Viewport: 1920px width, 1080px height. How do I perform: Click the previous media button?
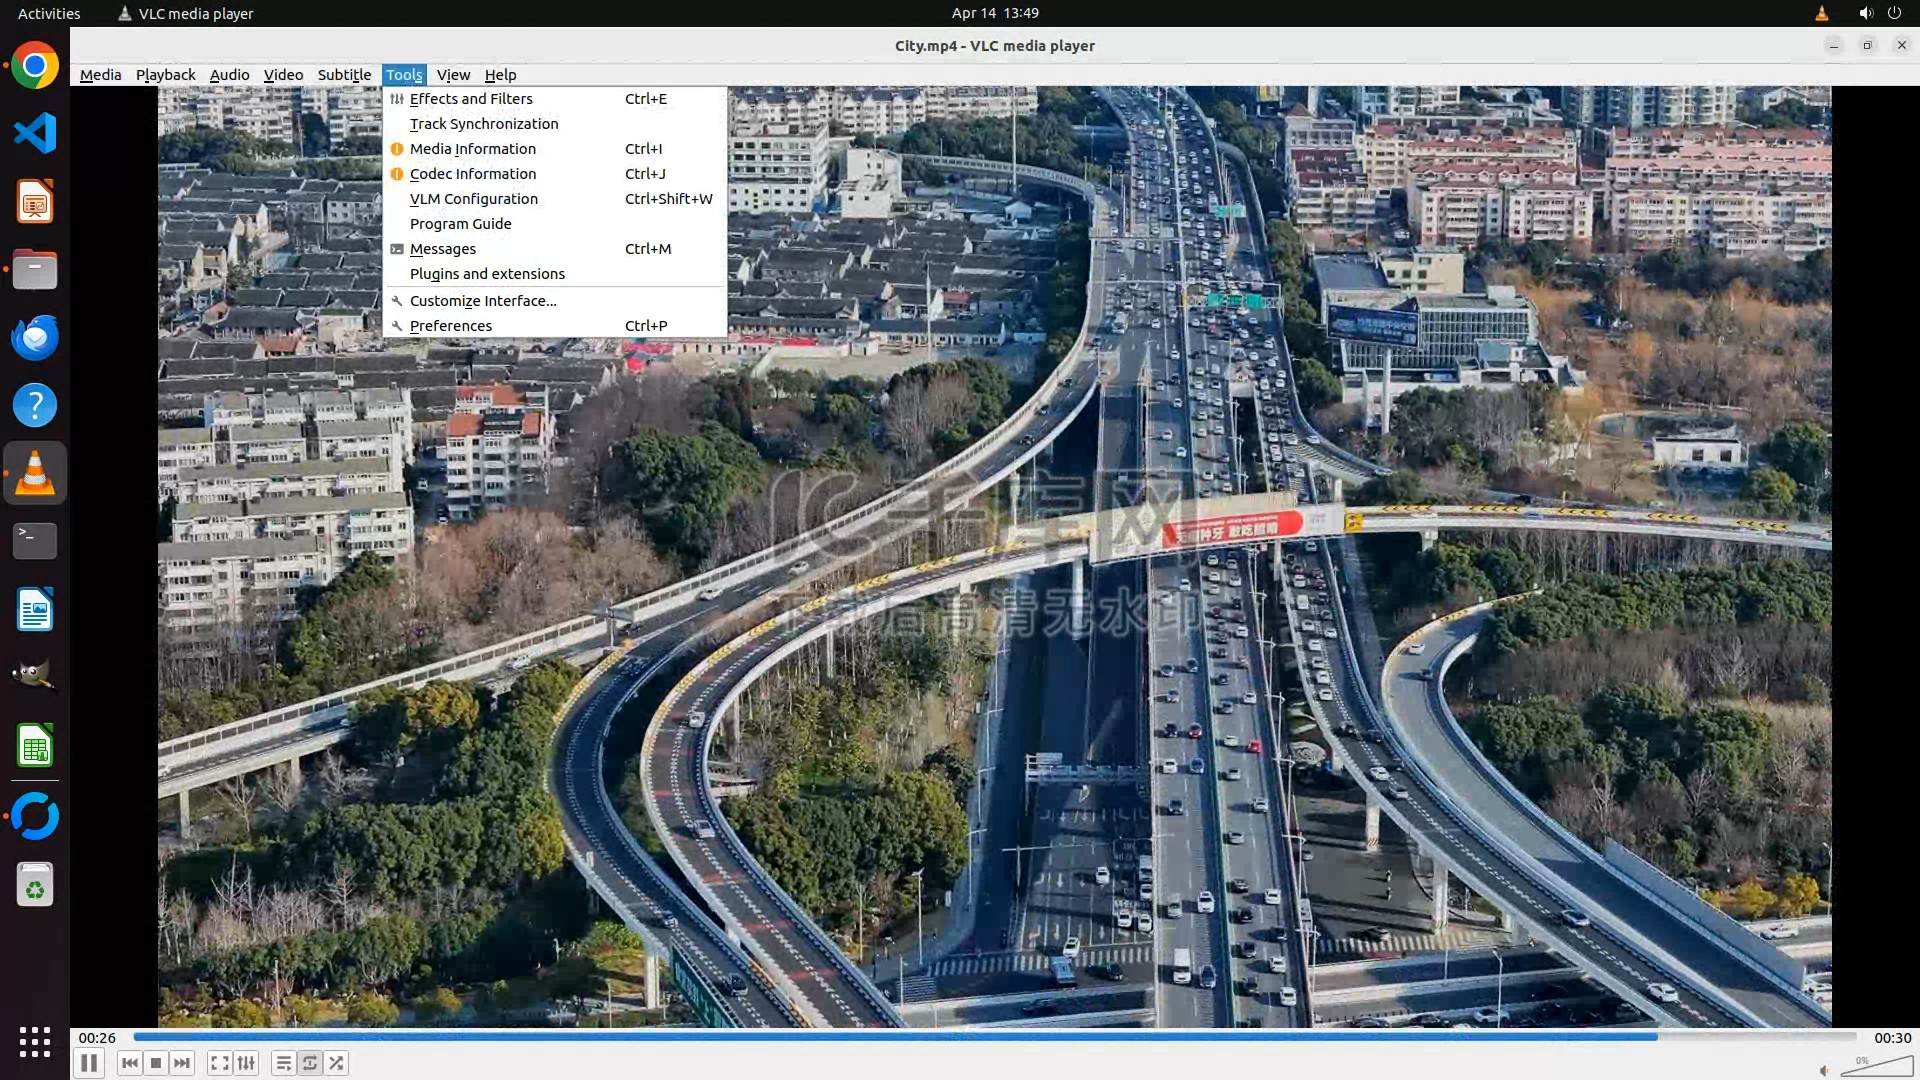129,1063
